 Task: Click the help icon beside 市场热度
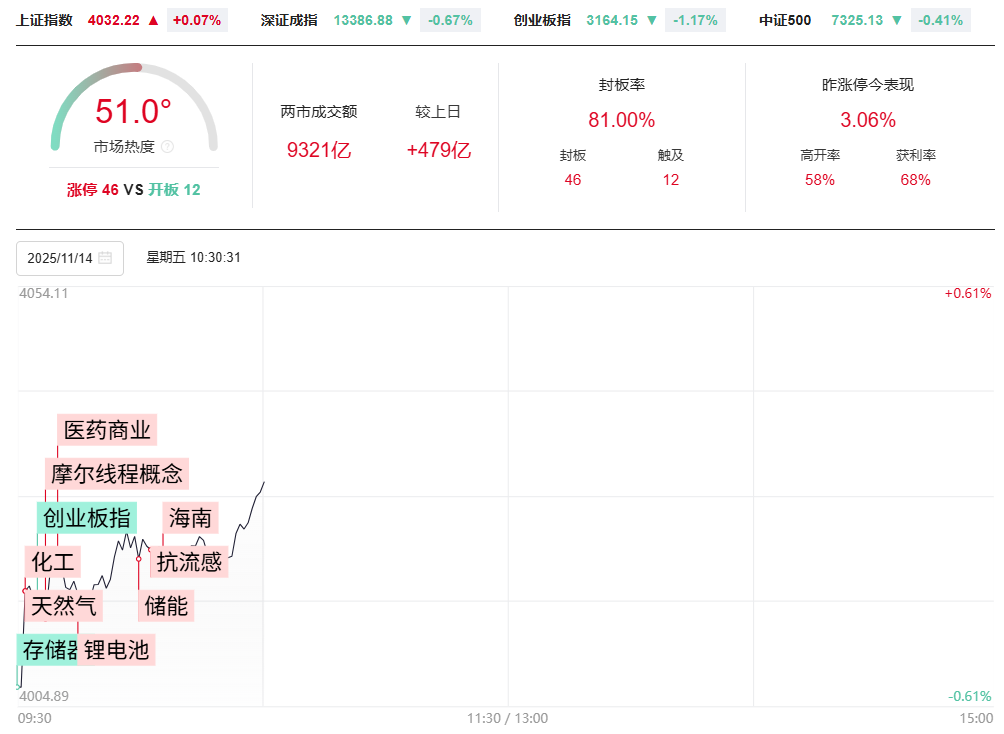(167, 147)
